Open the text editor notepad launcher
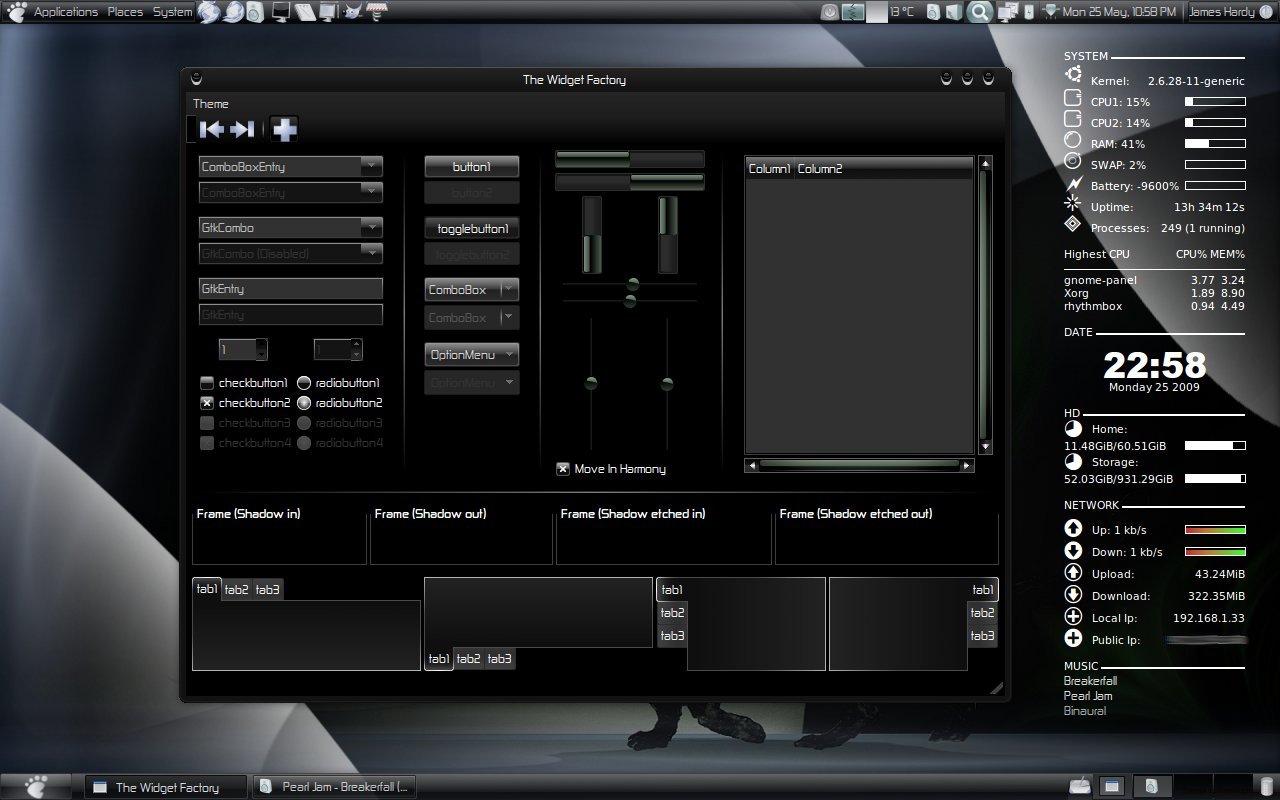The height and width of the screenshot is (800, 1280). pos(305,12)
